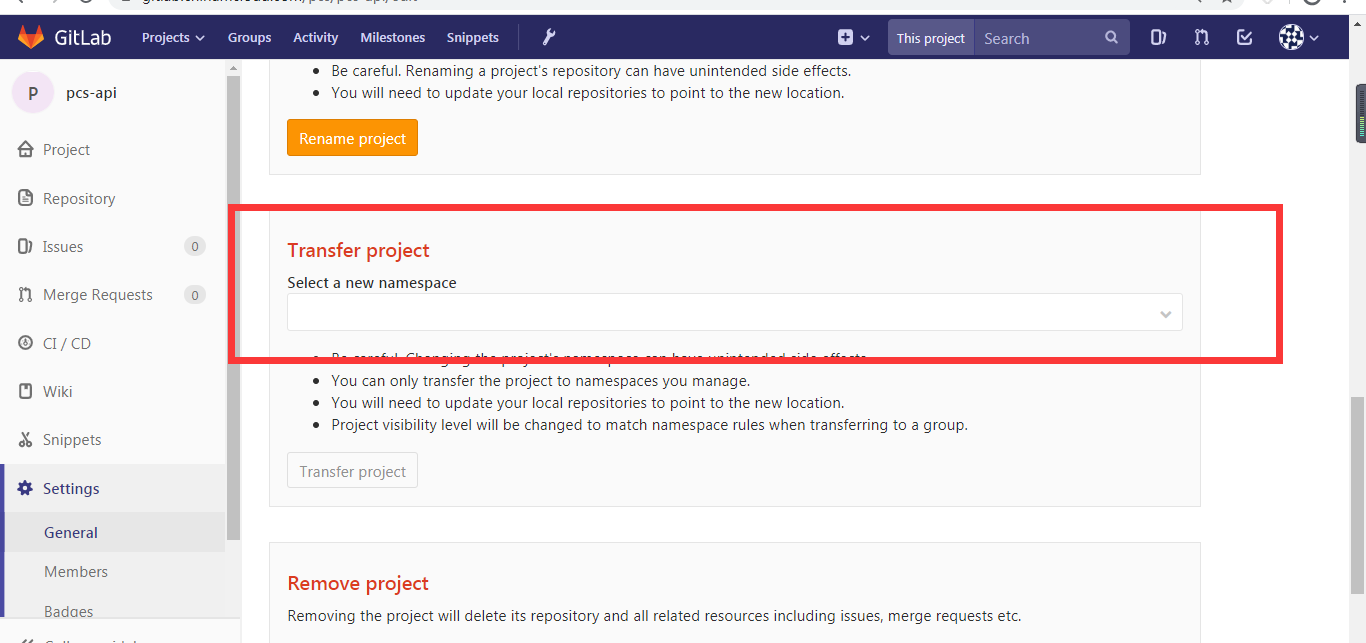Click the search magnifier icon
1366x643 pixels.
[x=1111, y=38]
